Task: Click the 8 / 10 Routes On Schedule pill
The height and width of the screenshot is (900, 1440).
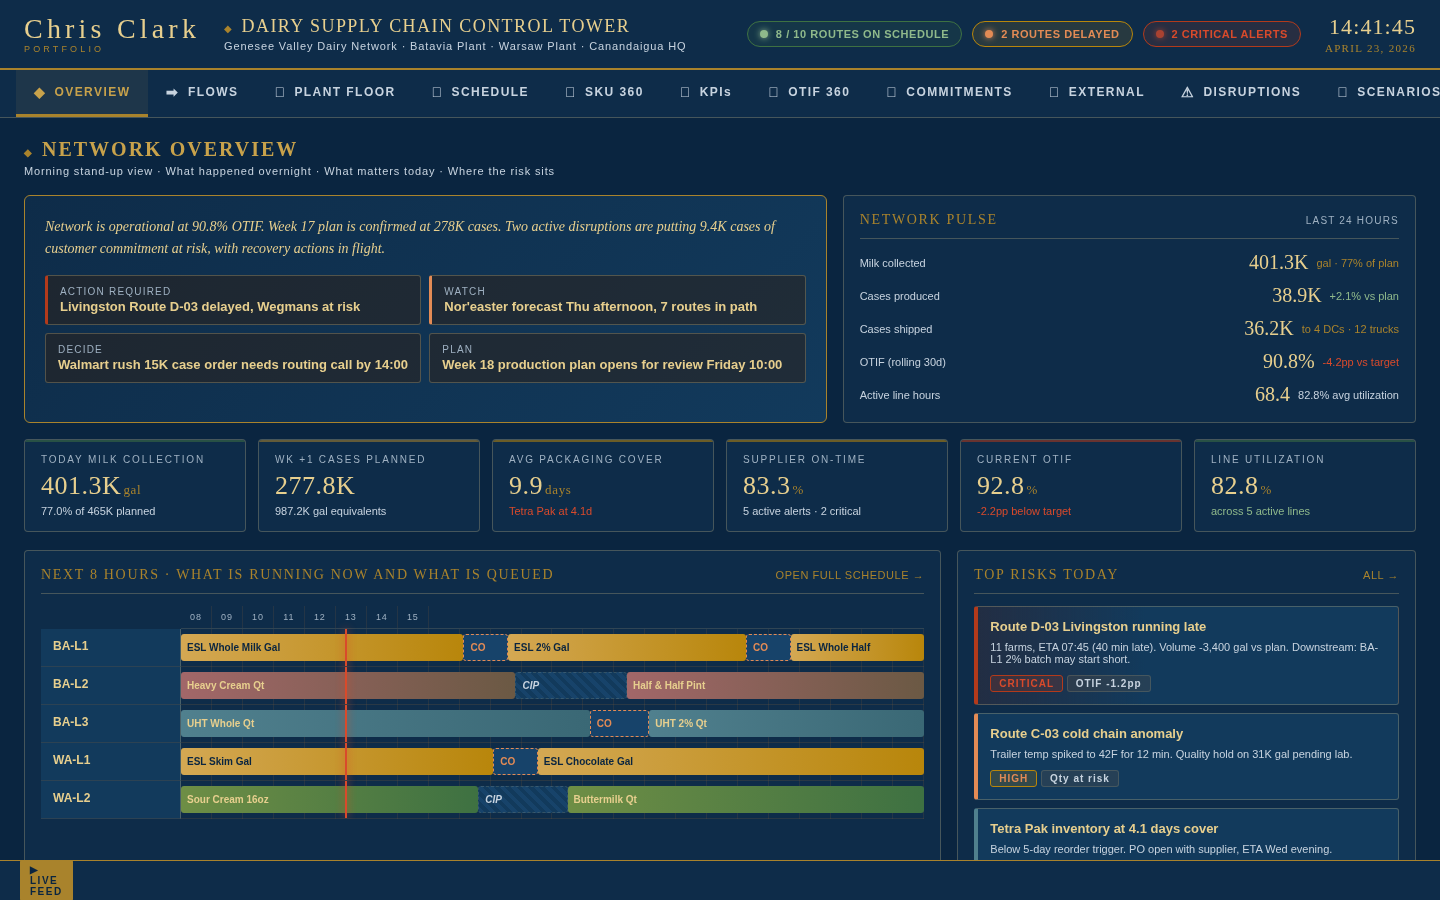Action: click(x=854, y=34)
